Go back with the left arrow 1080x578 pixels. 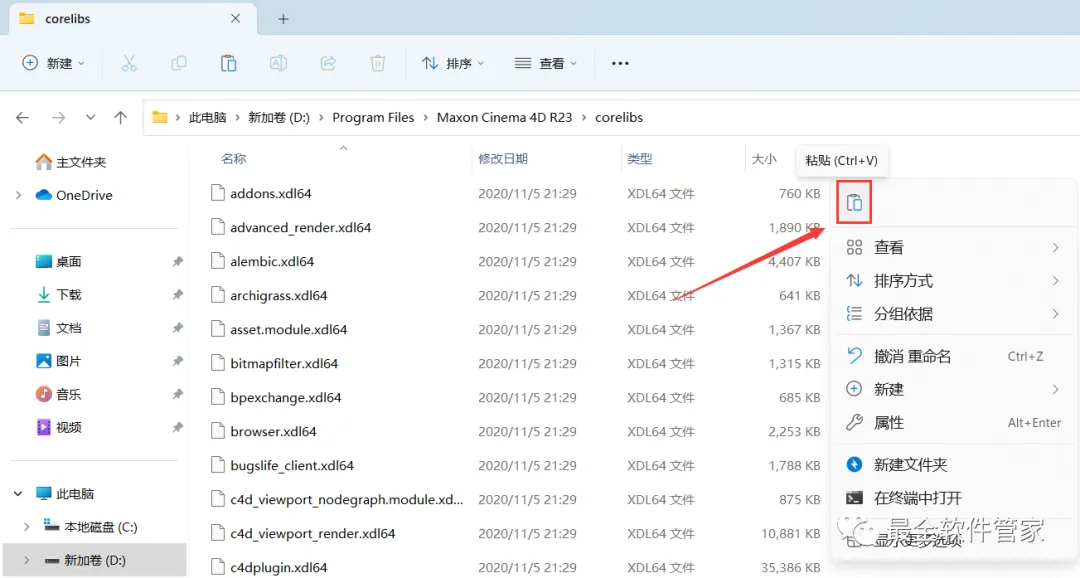[x=23, y=118]
